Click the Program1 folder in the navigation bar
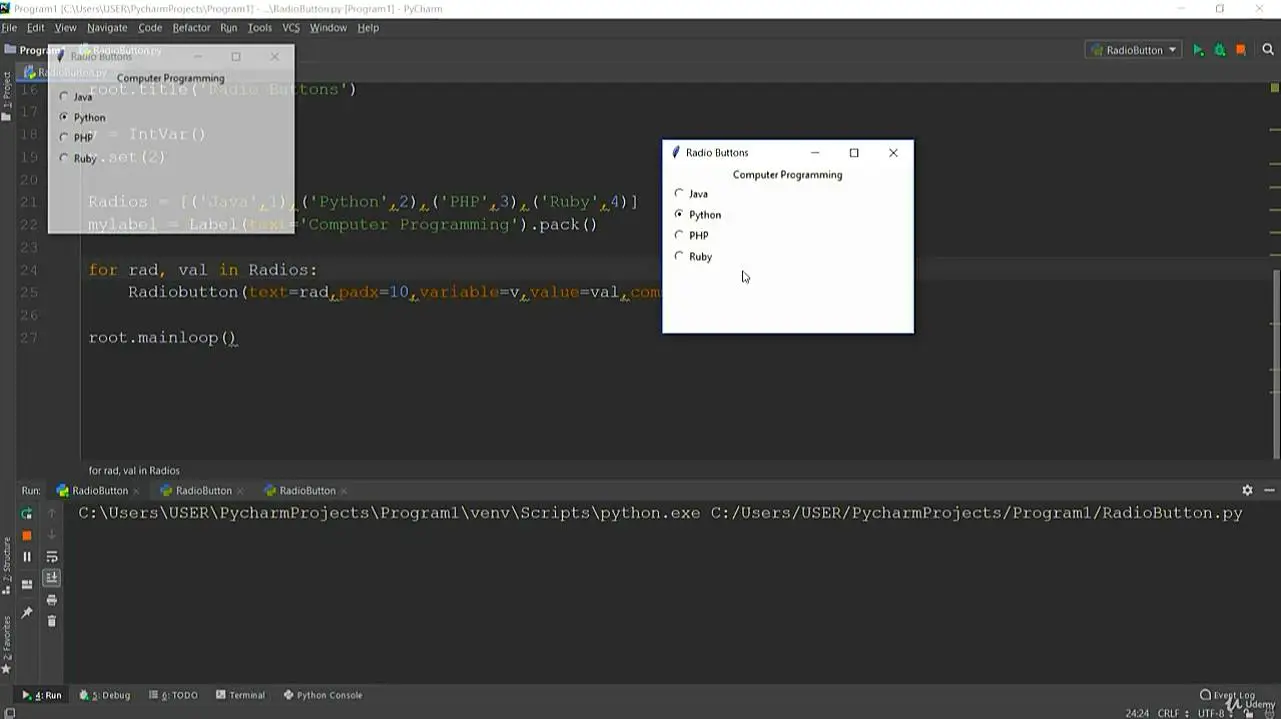The height and width of the screenshot is (719, 1281). [x=34, y=50]
